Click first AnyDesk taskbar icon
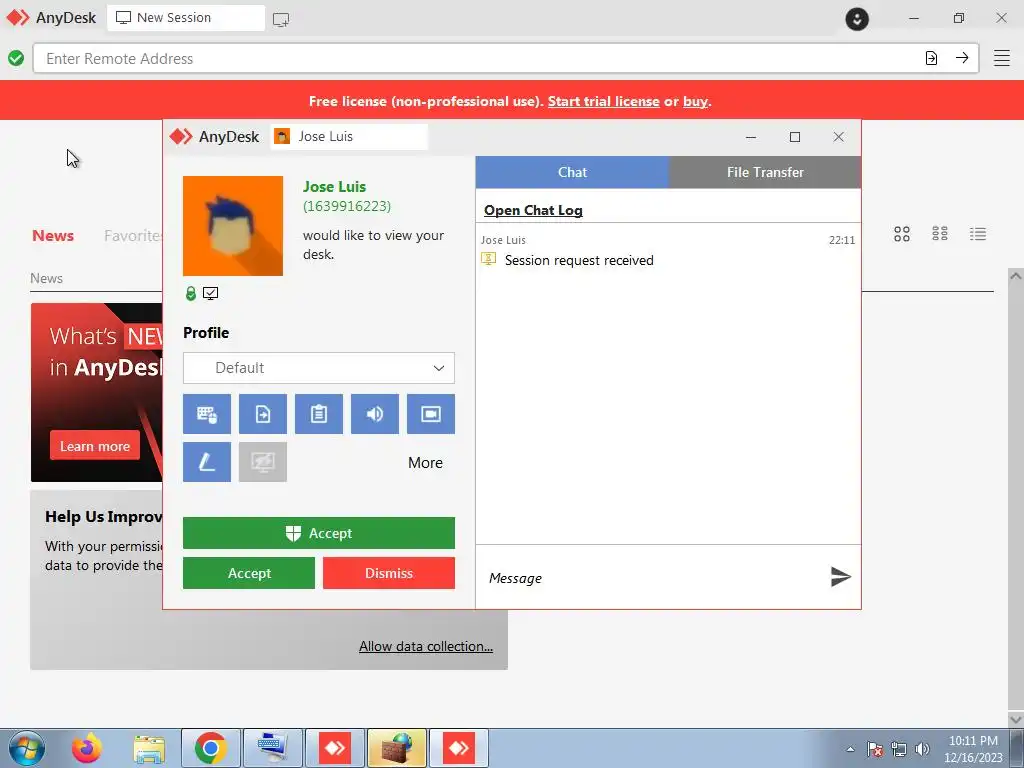Viewport: 1024px width, 768px height. tap(334, 748)
